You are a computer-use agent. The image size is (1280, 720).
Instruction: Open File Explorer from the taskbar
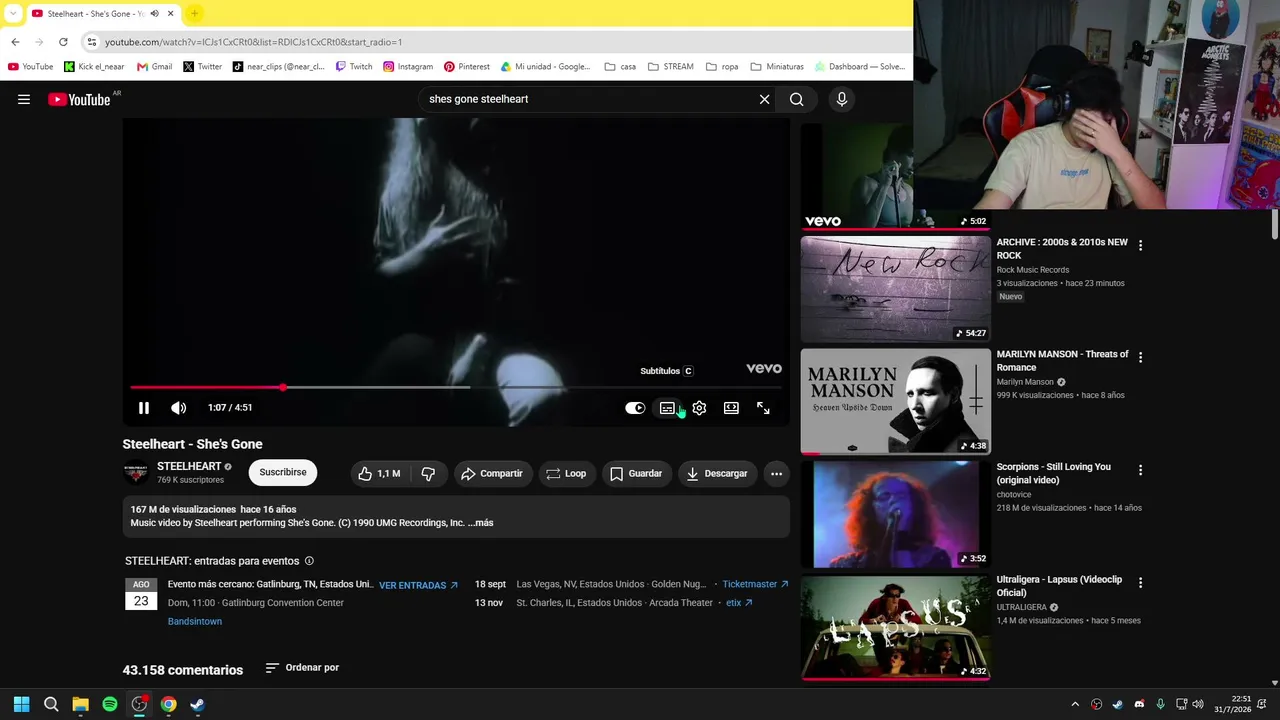(80, 704)
